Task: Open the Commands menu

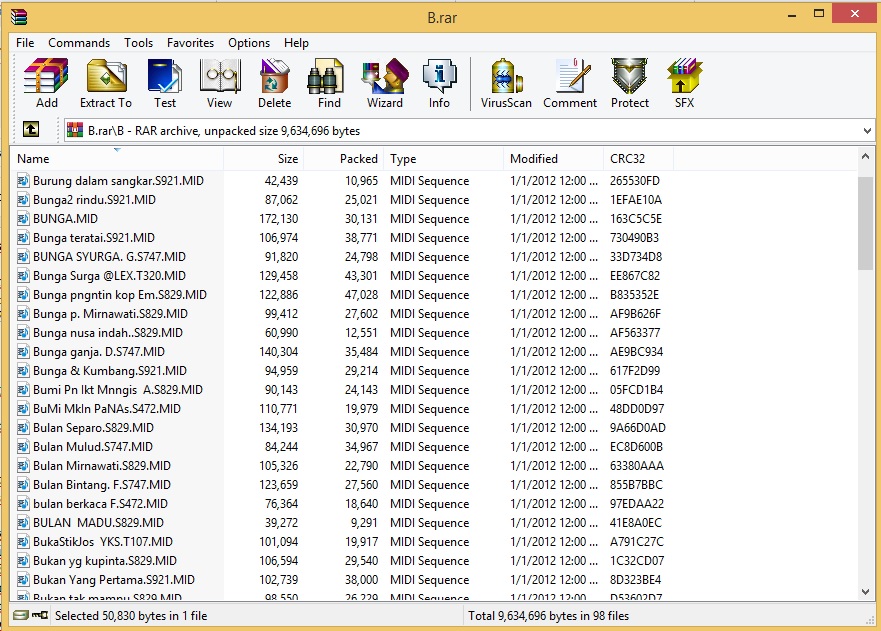Action: (x=79, y=43)
